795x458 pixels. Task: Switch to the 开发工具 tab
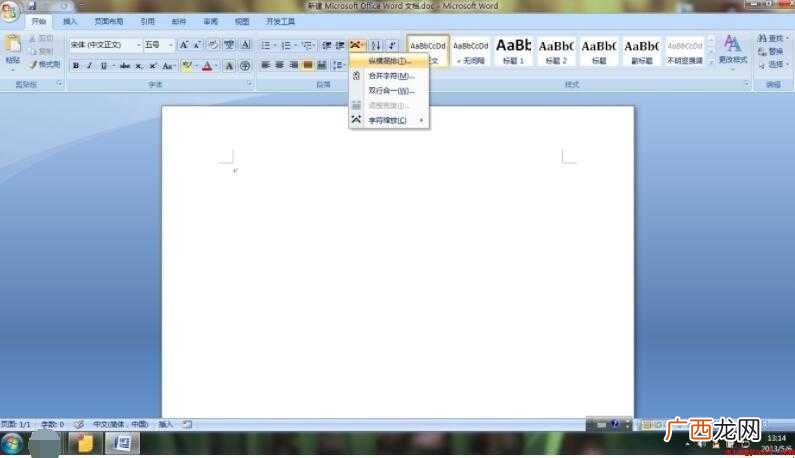click(x=280, y=21)
